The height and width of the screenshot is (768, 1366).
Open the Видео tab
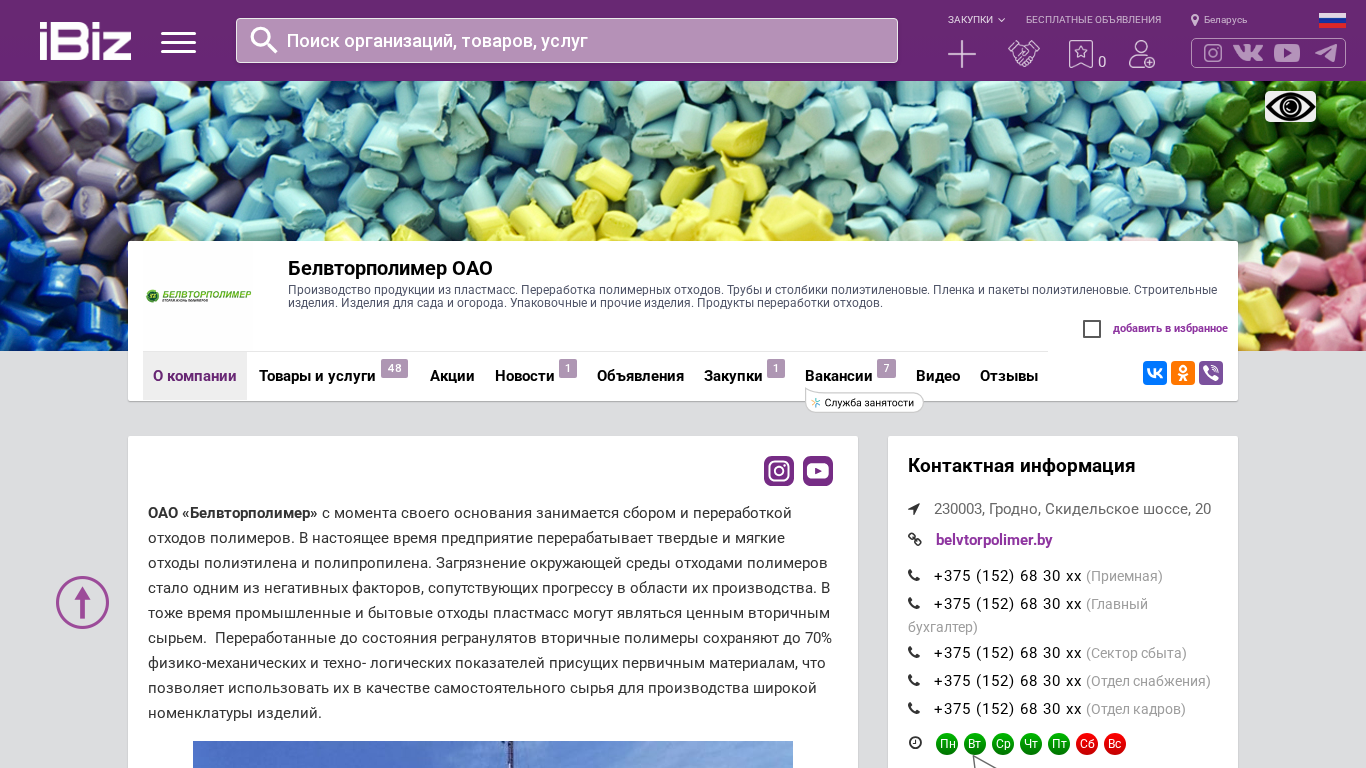(938, 376)
